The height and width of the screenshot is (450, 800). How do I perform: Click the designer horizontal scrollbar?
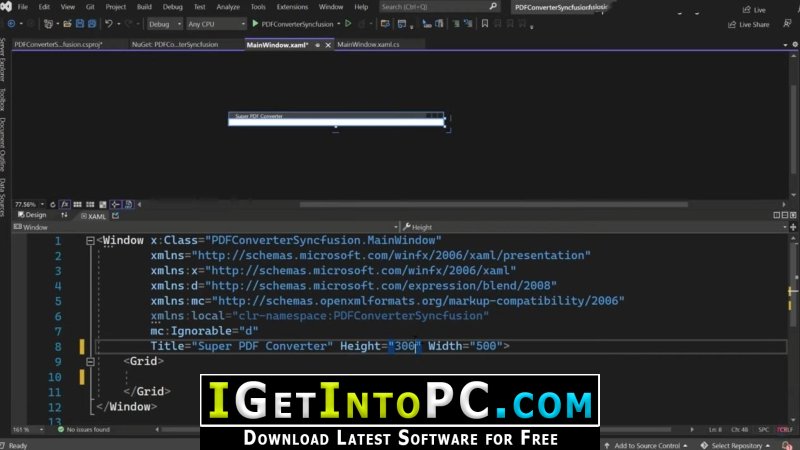tap(493, 205)
